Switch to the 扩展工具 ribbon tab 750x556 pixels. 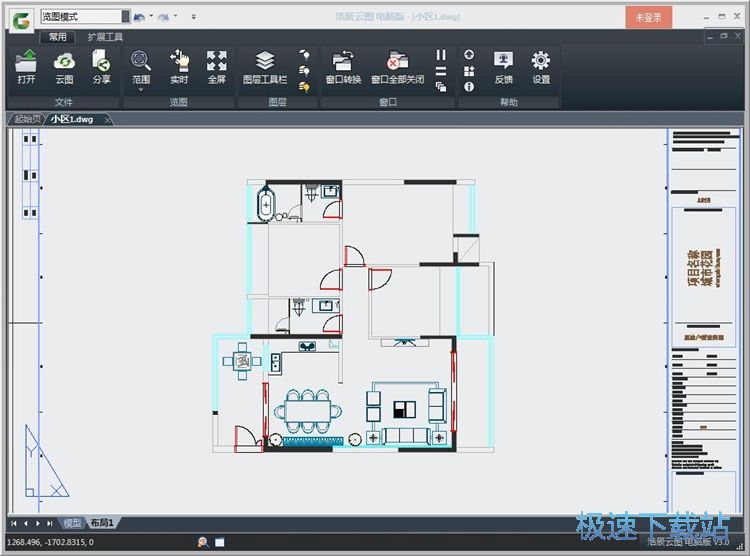tap(105, 37)
